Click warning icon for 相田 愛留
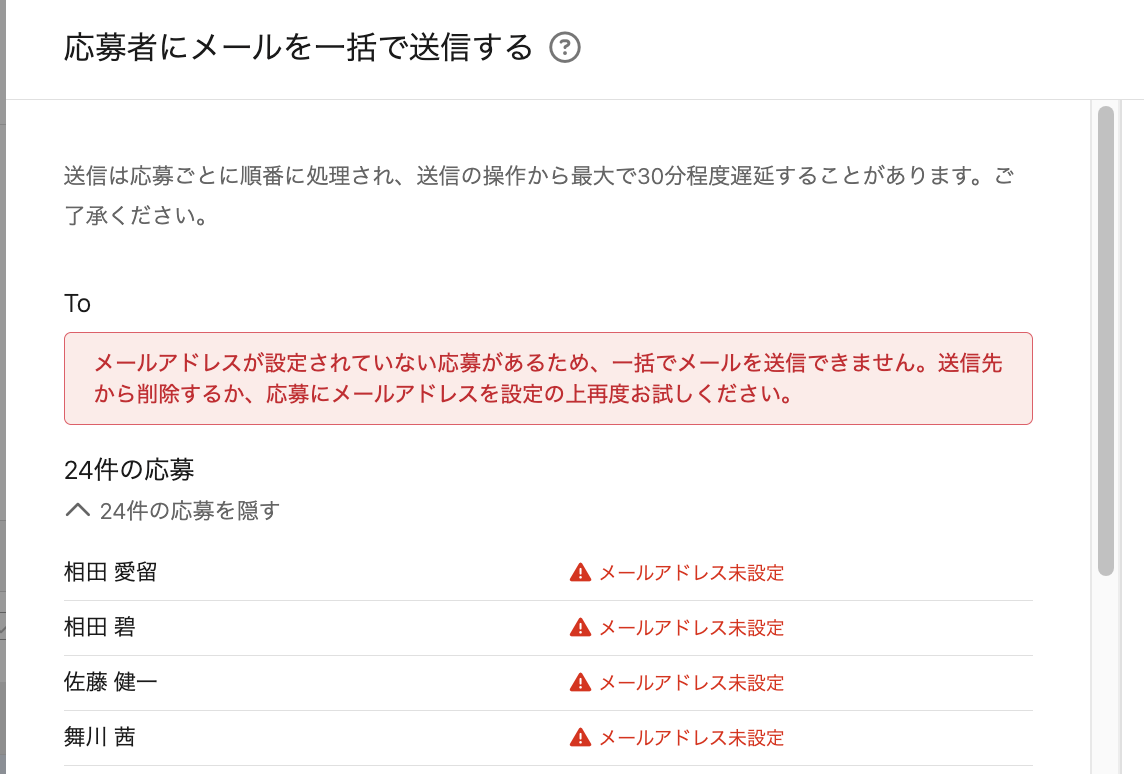Image resolution: width=1144 pixels, height=774 pixels. pos(580,573)
